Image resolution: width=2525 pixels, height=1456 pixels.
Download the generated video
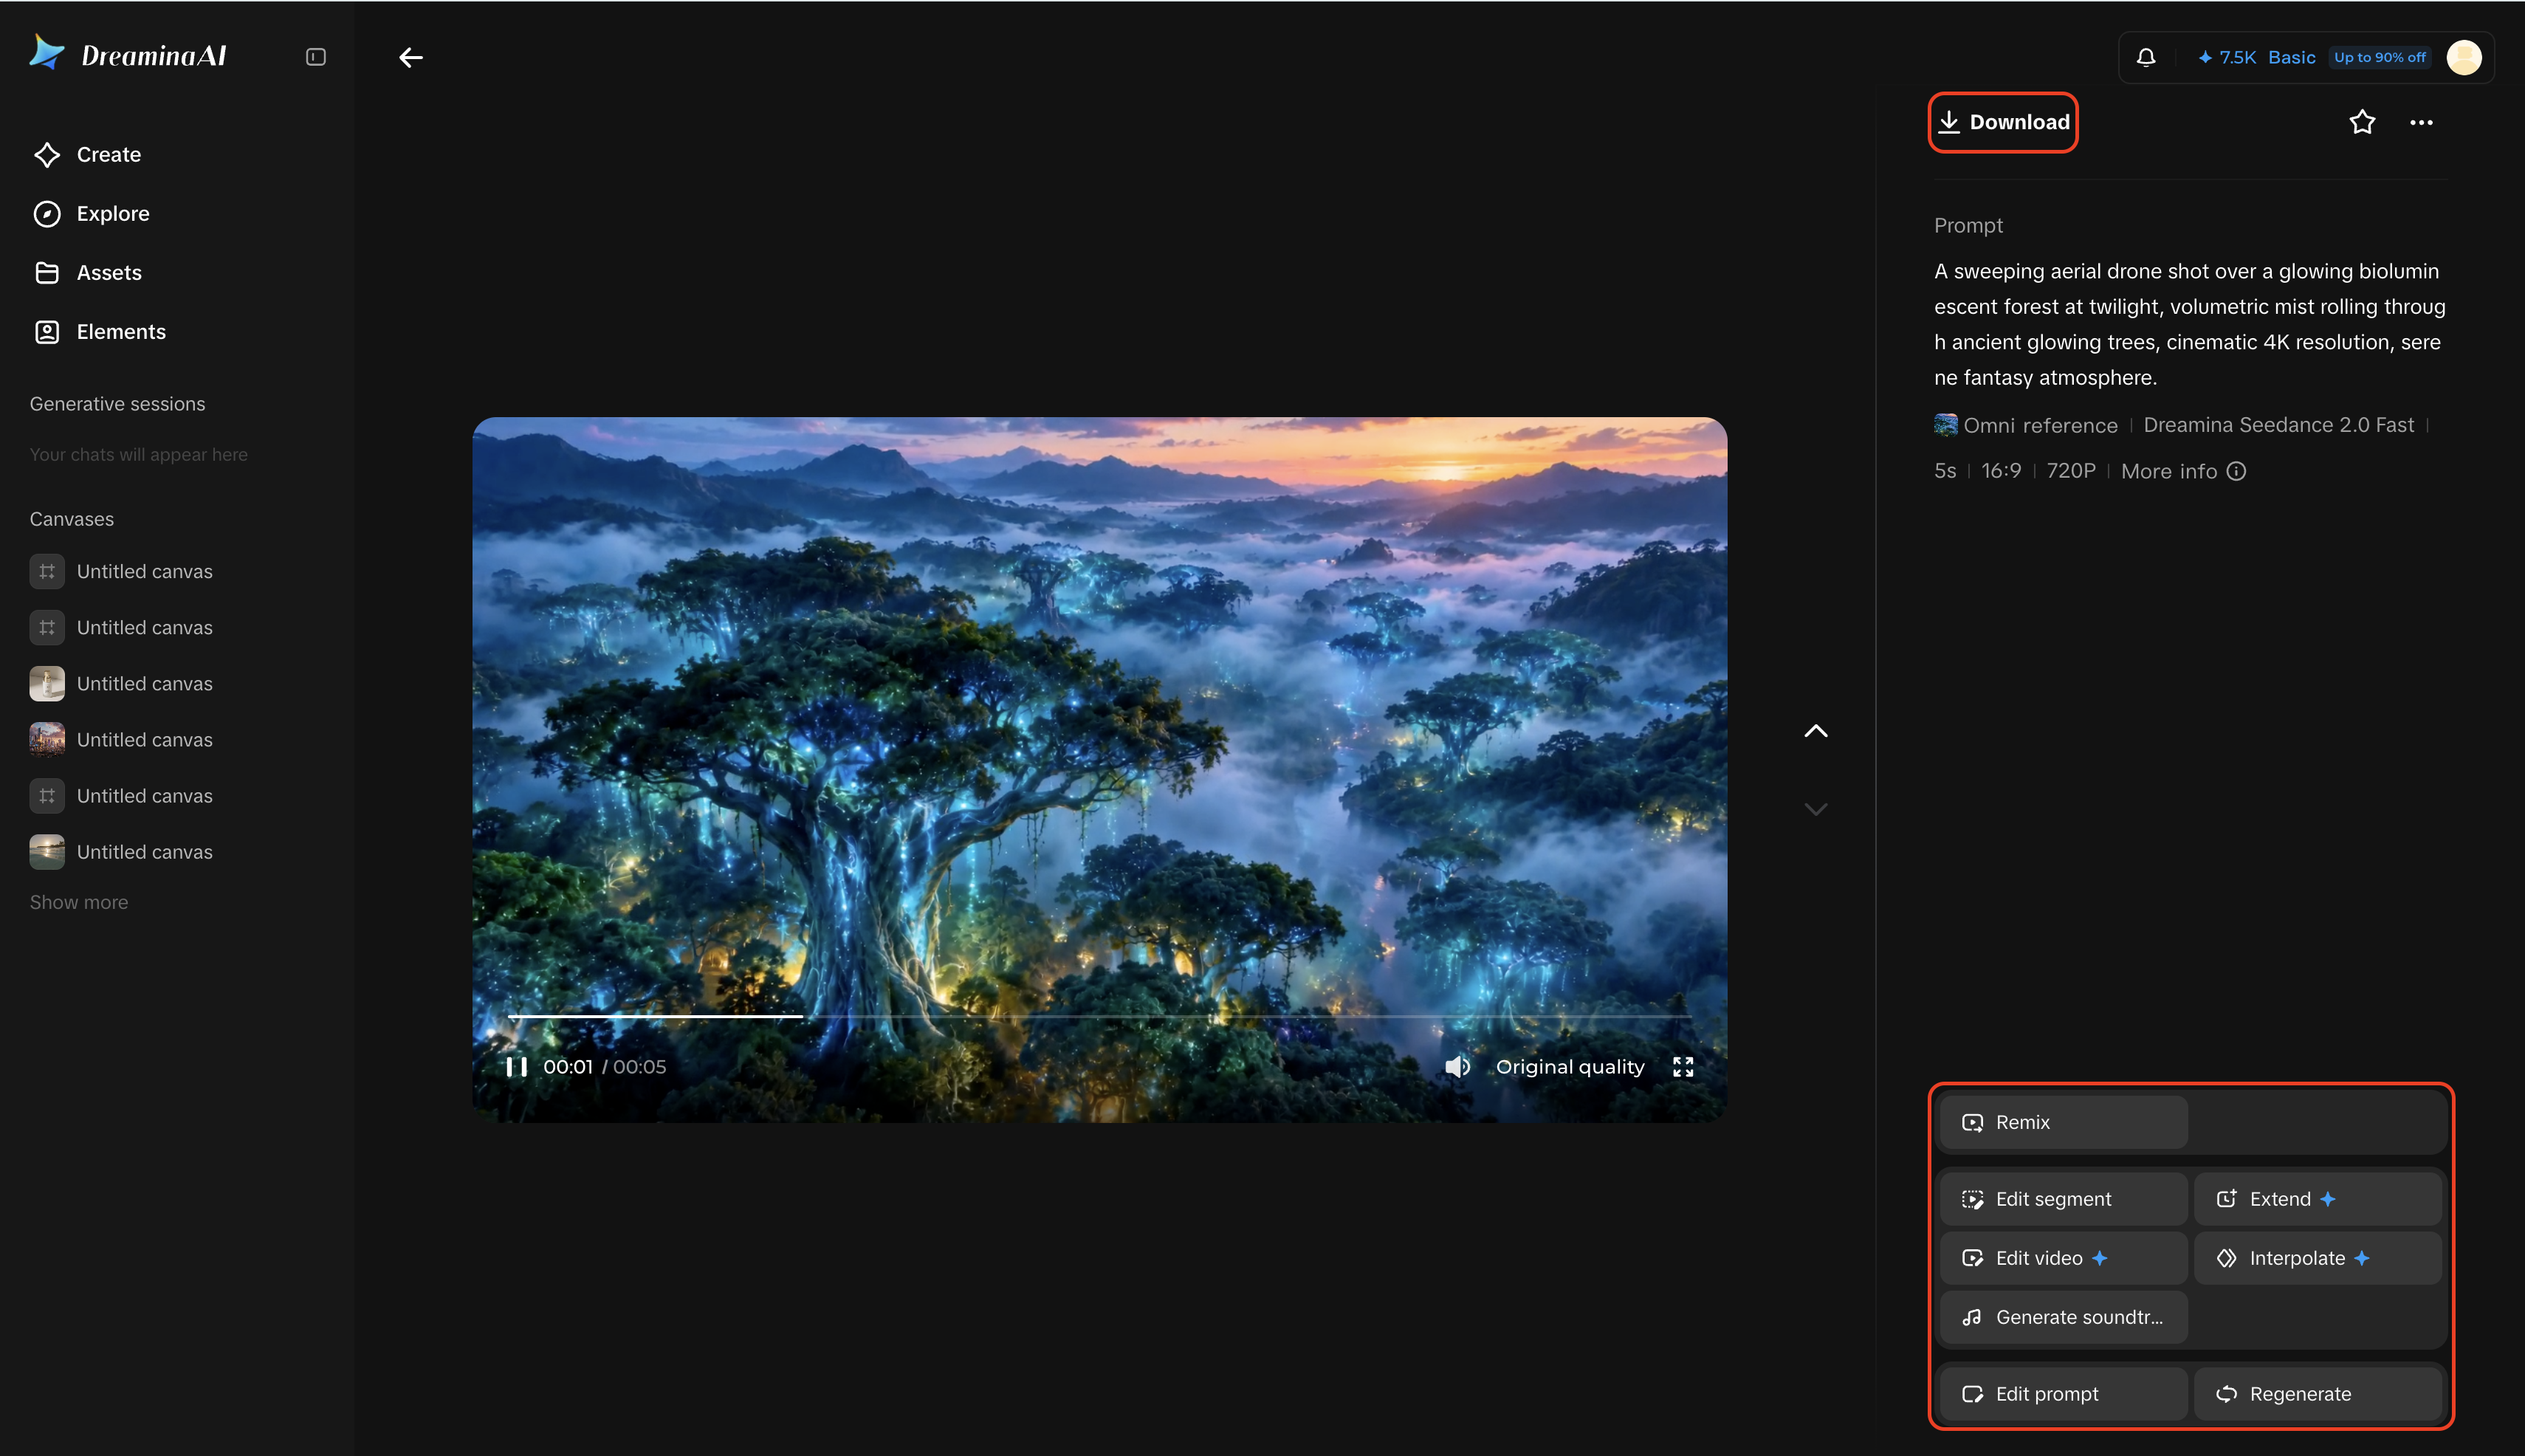coord(2003,122)
